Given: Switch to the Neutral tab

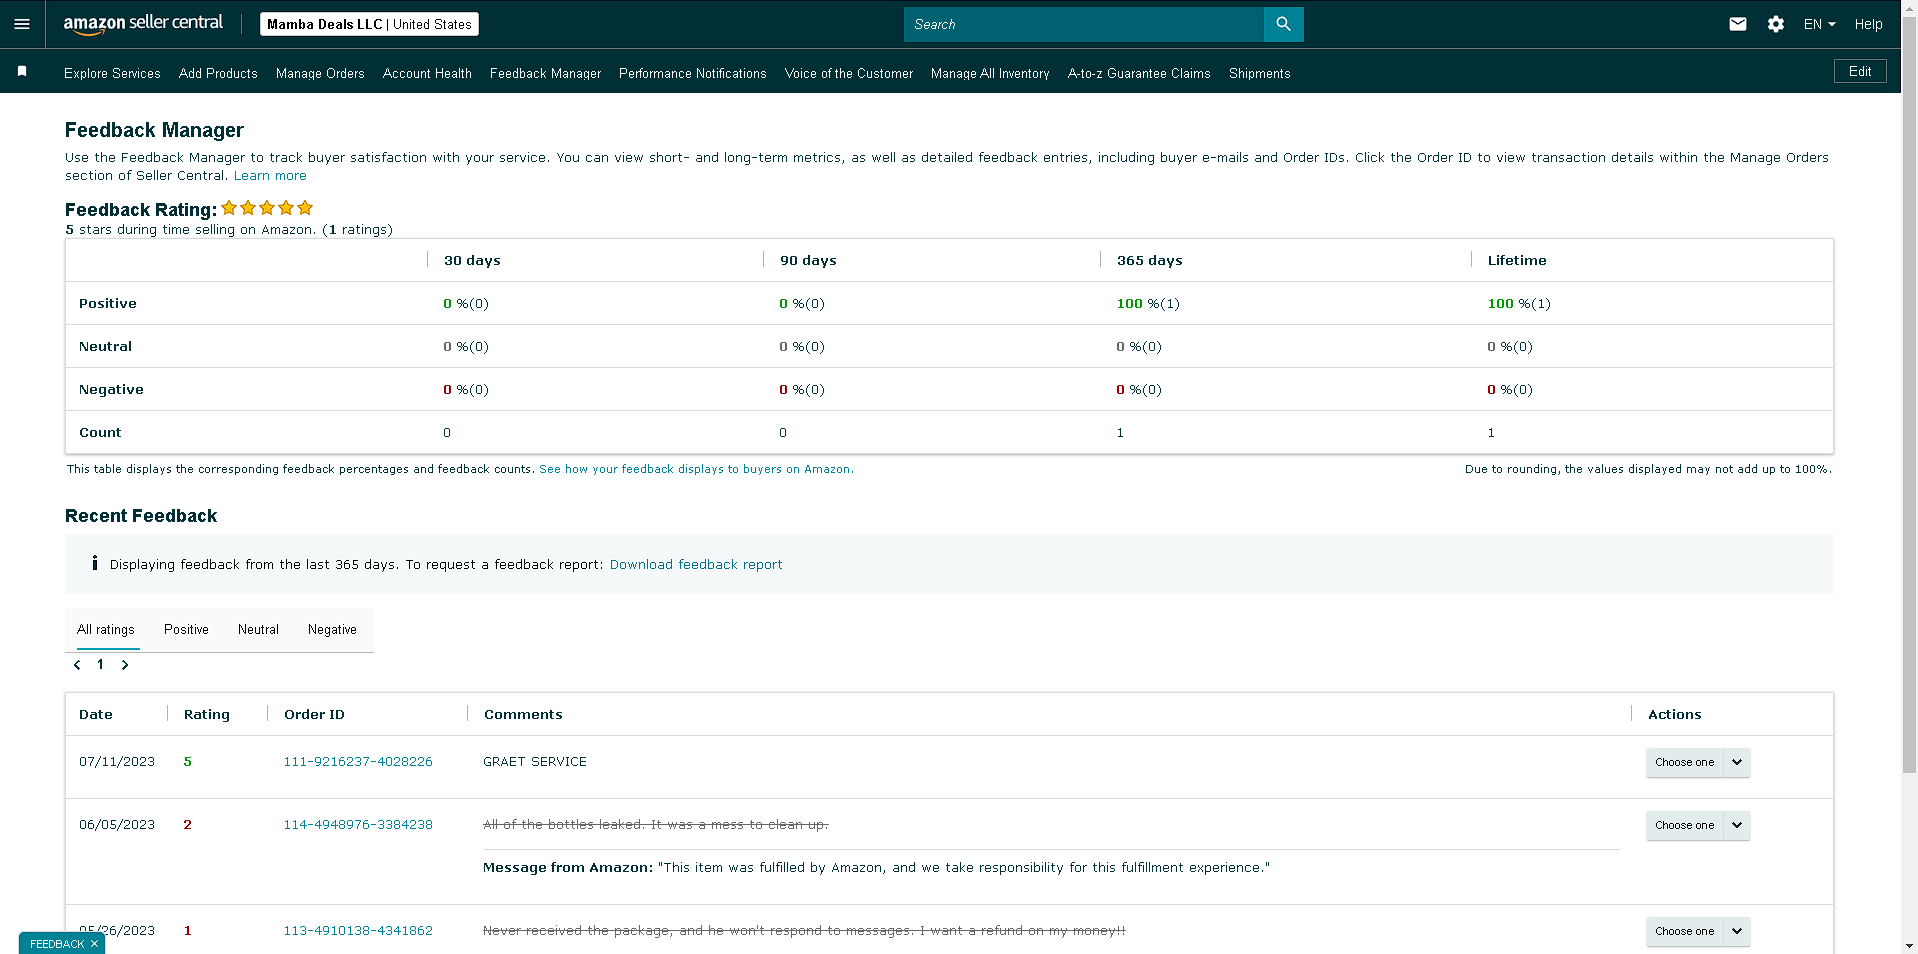Looking at the screenshot, I should point(258,629).
